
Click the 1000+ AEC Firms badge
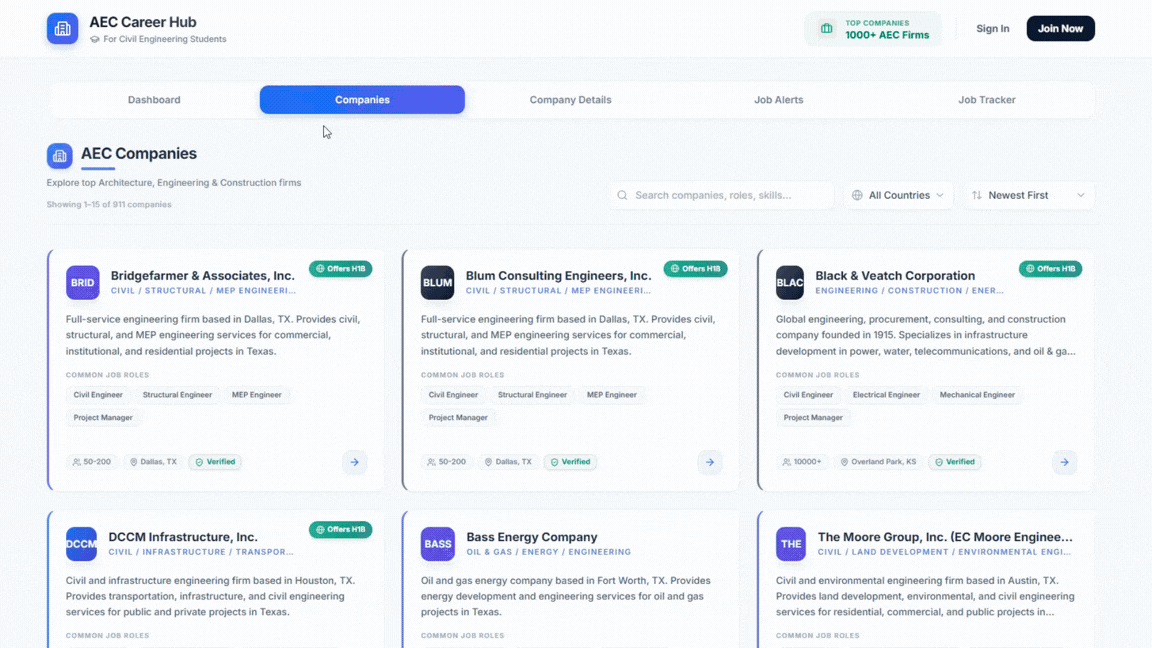(873, 29)
